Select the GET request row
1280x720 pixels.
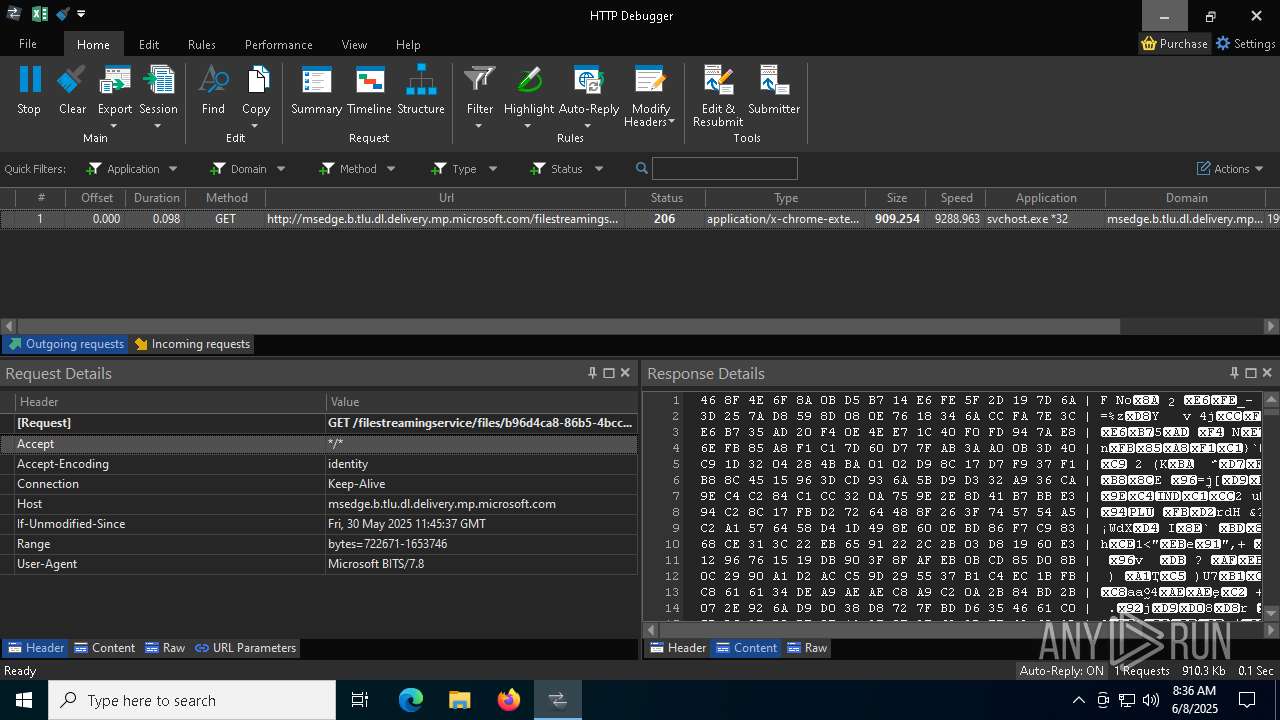click(x=640, y=219)
